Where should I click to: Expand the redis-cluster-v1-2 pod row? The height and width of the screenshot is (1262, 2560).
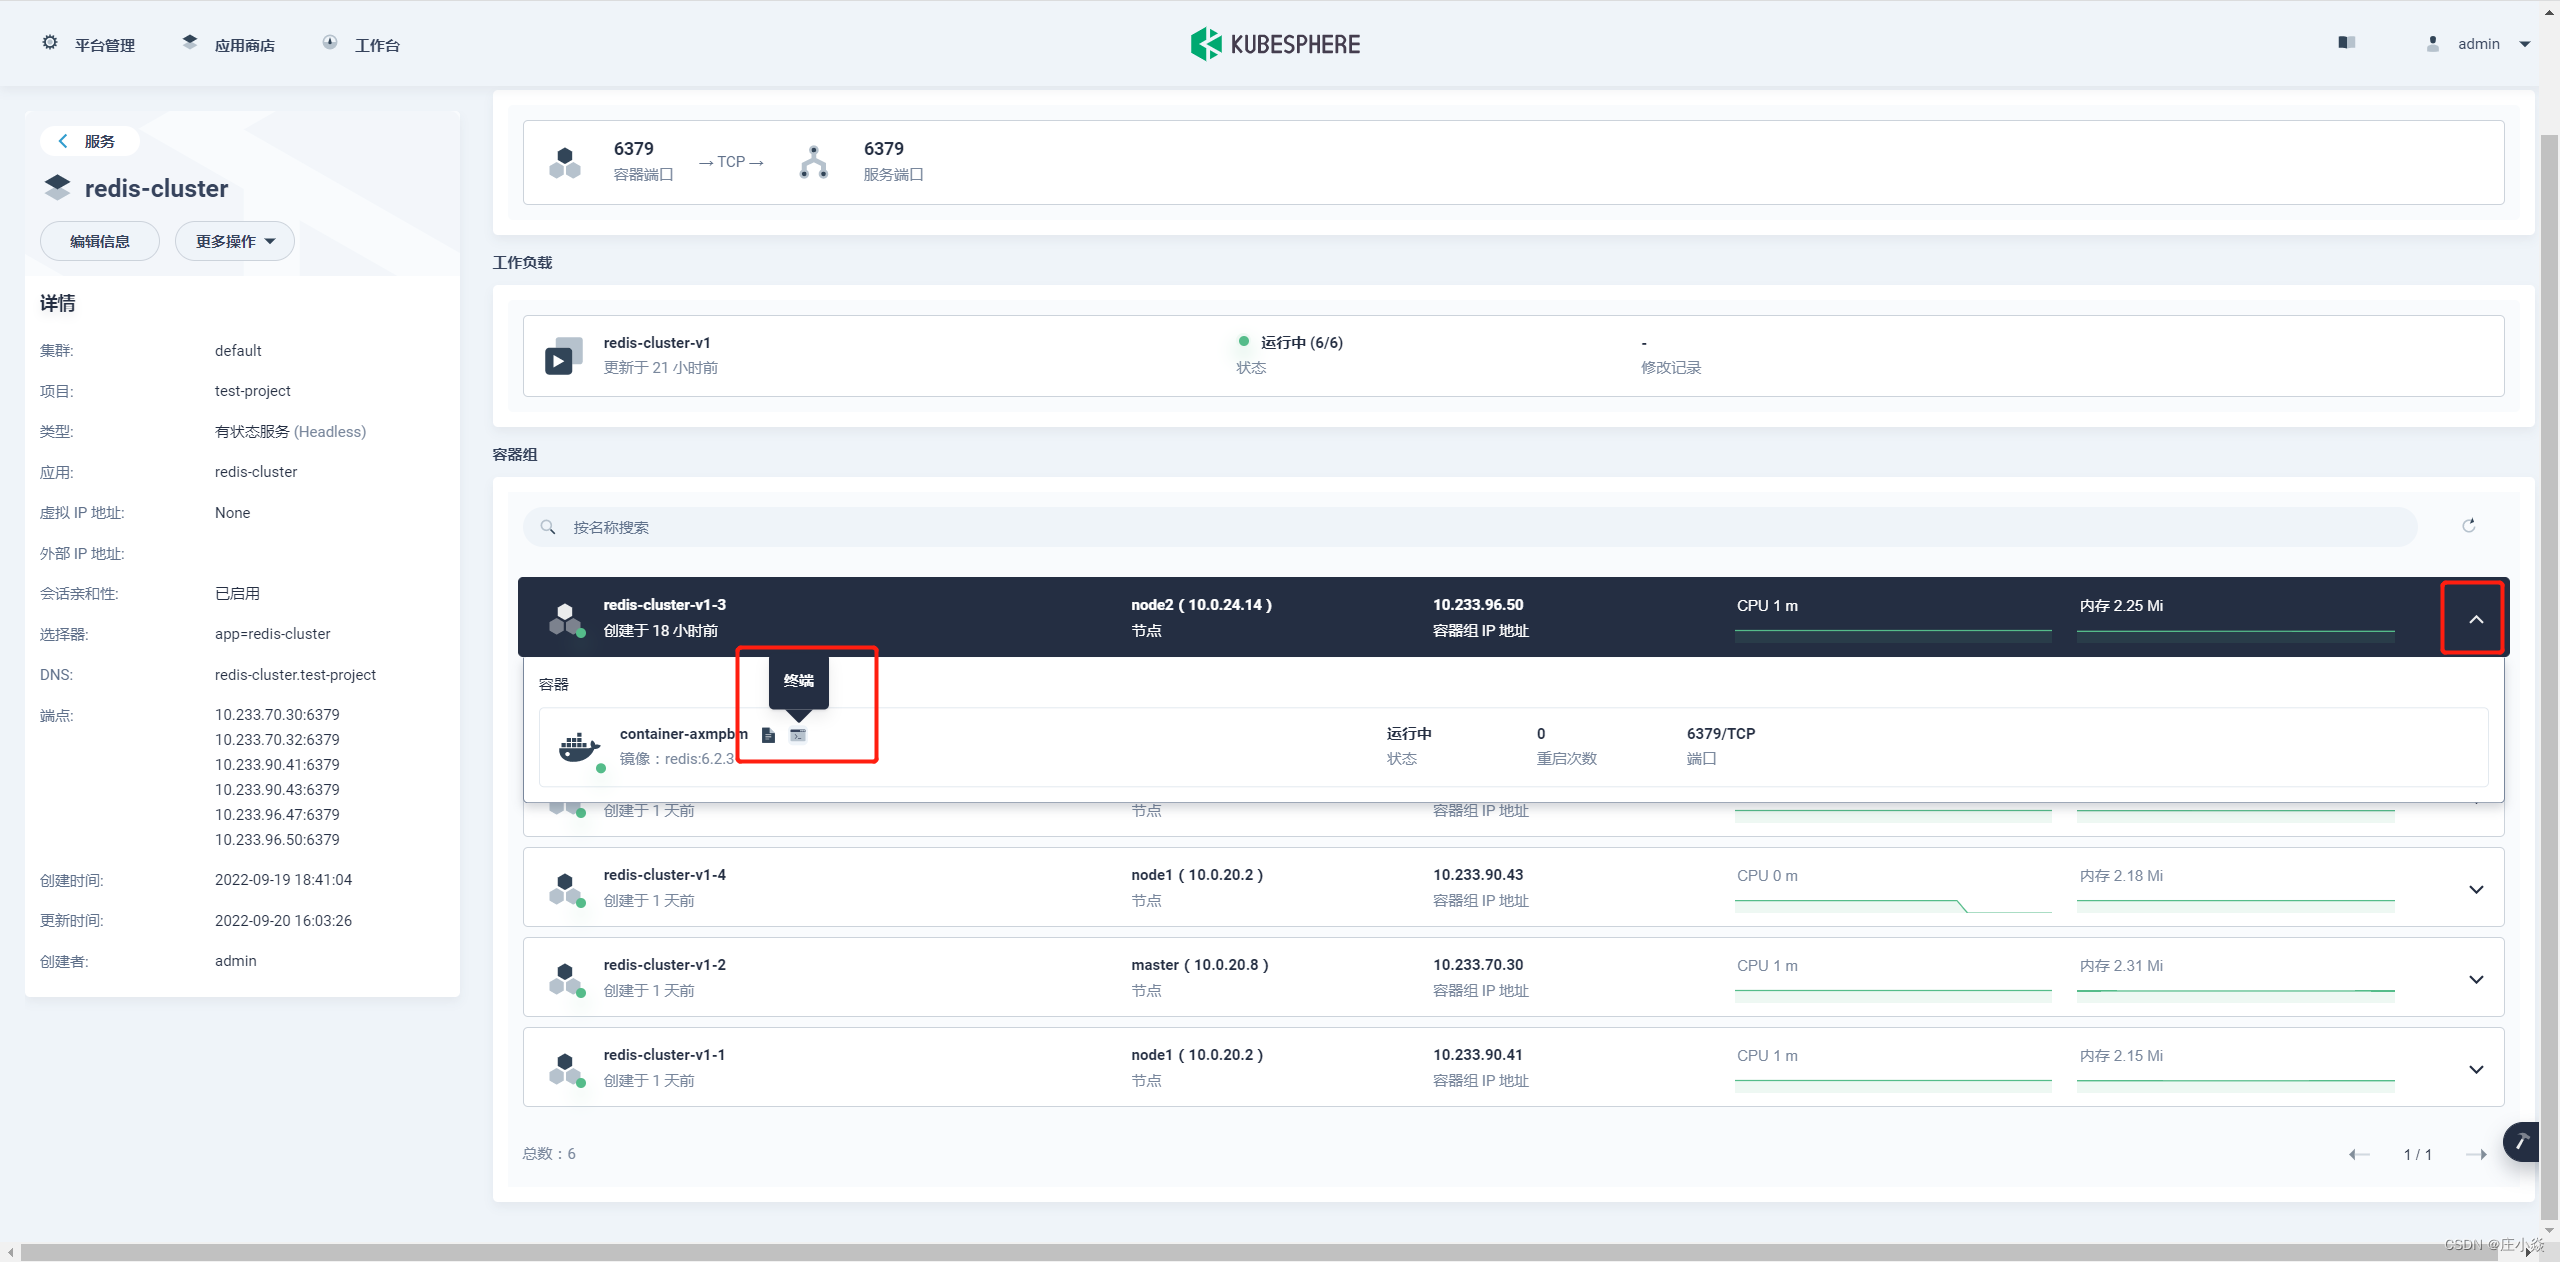2475,979
